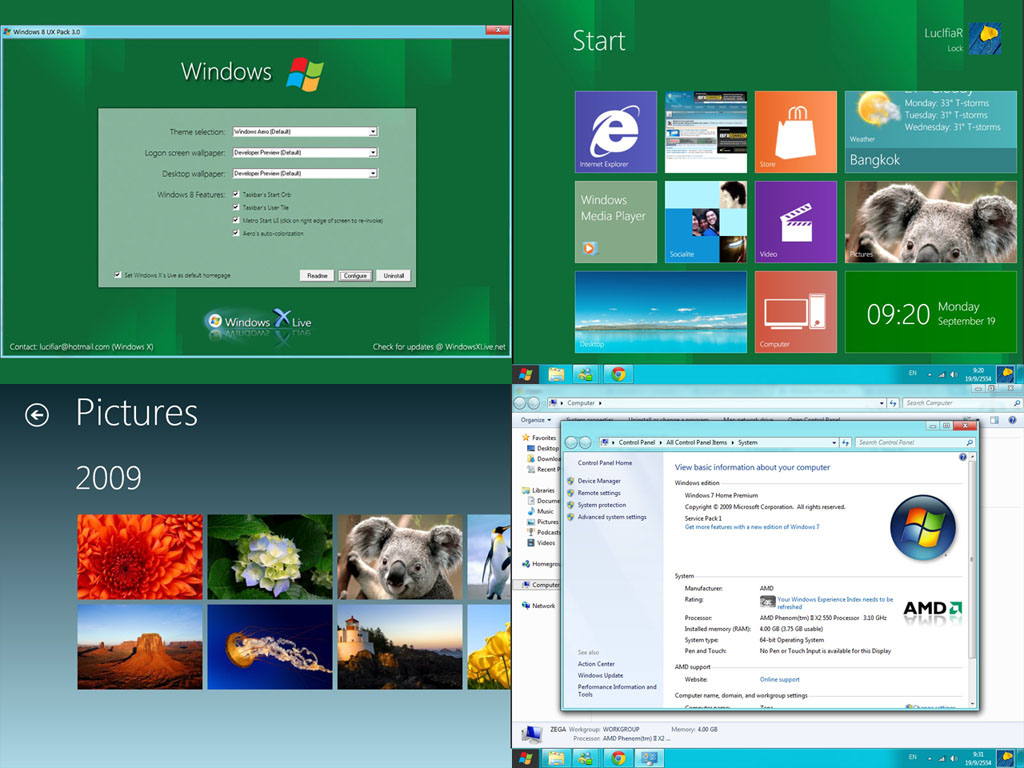Click the Desktop tile
This screenshot has width=1024, height=768.
pyautogui.click(x=660, y=312)
